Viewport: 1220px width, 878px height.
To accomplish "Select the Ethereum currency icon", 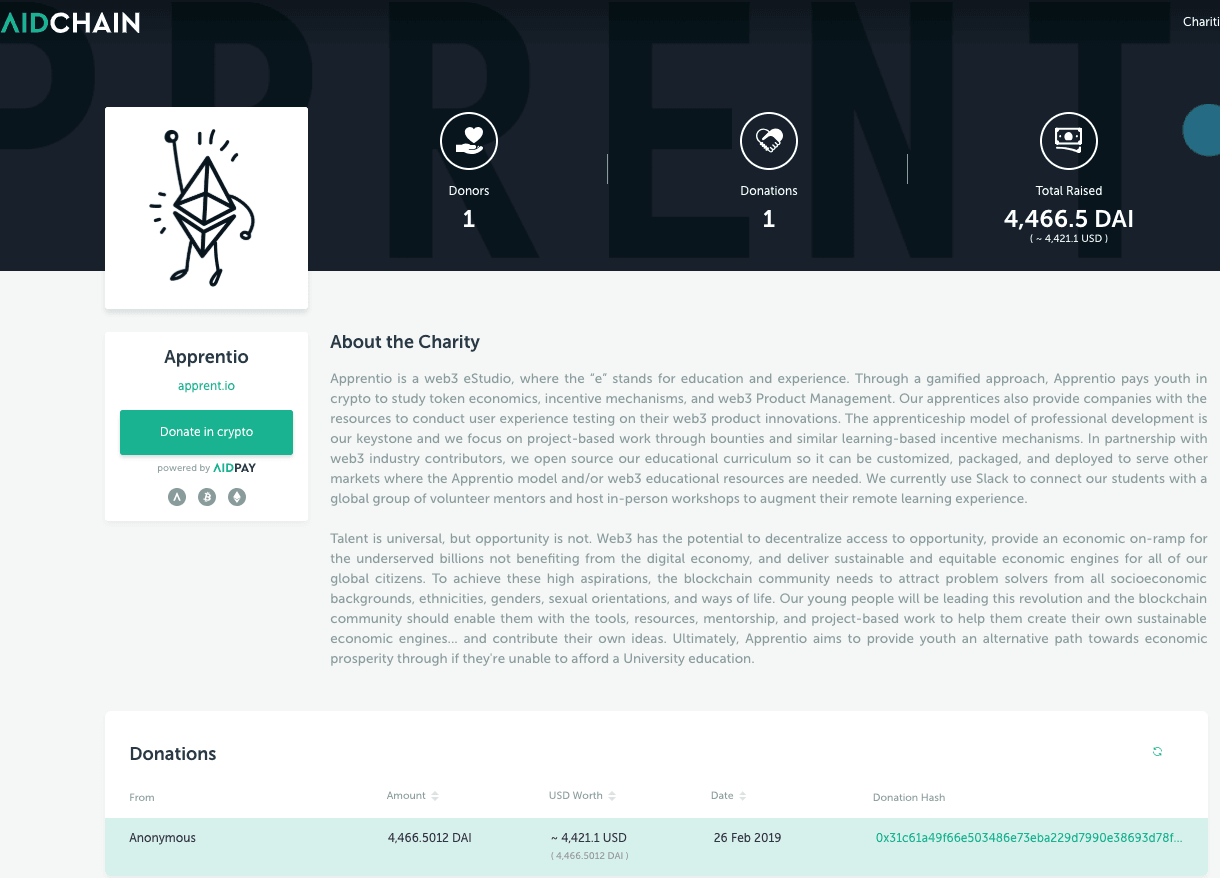I will point(237,497).
